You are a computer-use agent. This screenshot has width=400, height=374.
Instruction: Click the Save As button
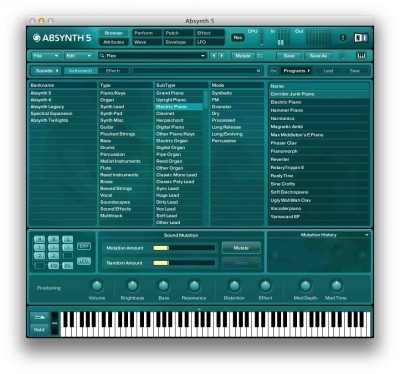[318, 56]
